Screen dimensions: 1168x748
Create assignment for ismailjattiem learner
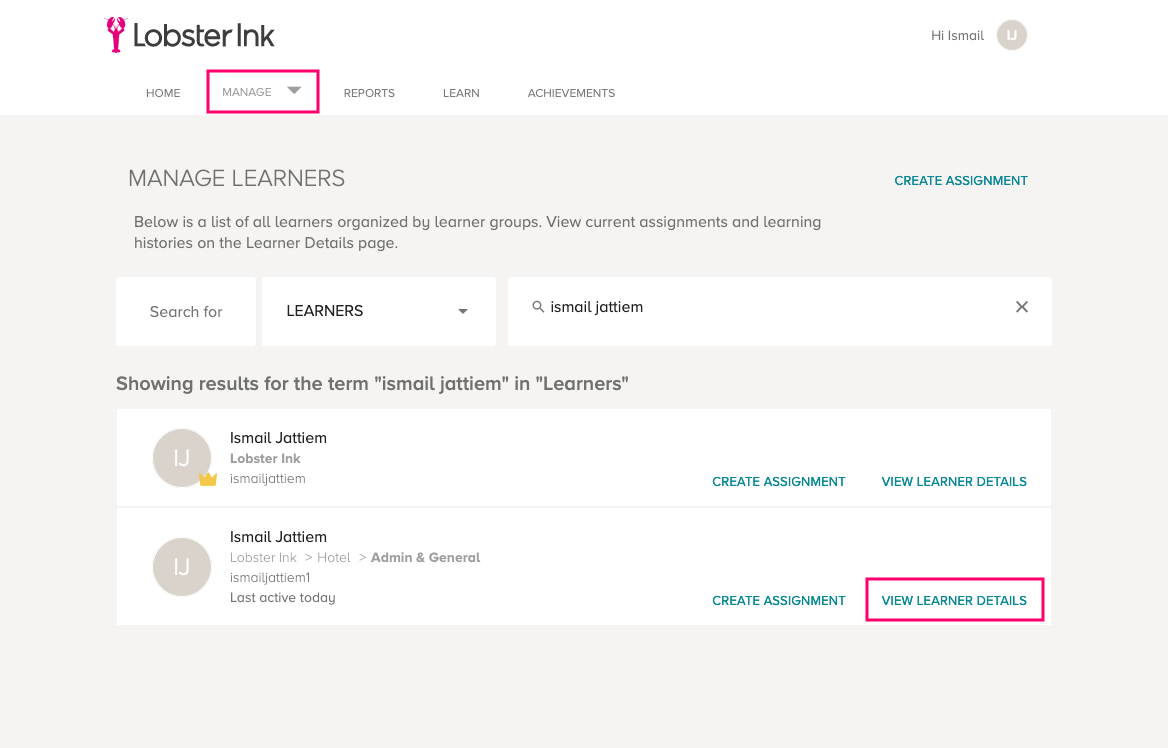tap(778, 481)
